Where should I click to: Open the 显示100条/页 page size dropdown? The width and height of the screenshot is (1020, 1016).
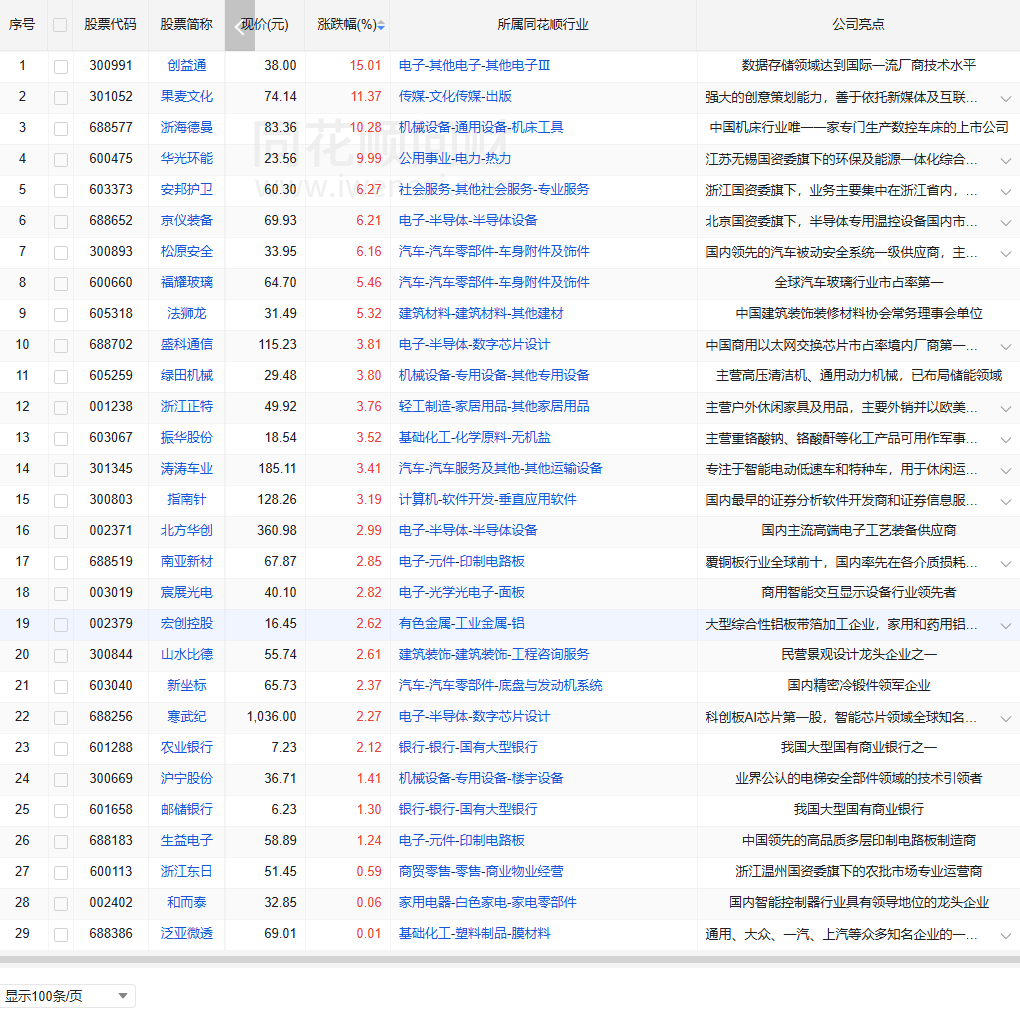point(68,996)
